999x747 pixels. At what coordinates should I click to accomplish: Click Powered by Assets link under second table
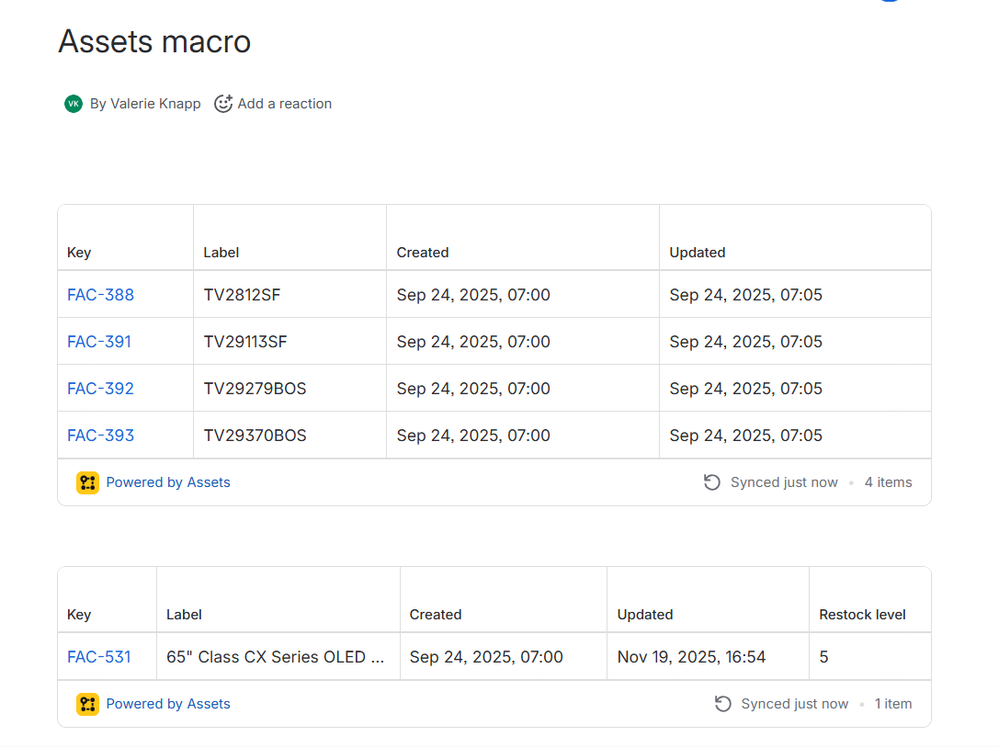tap(168, 704)
